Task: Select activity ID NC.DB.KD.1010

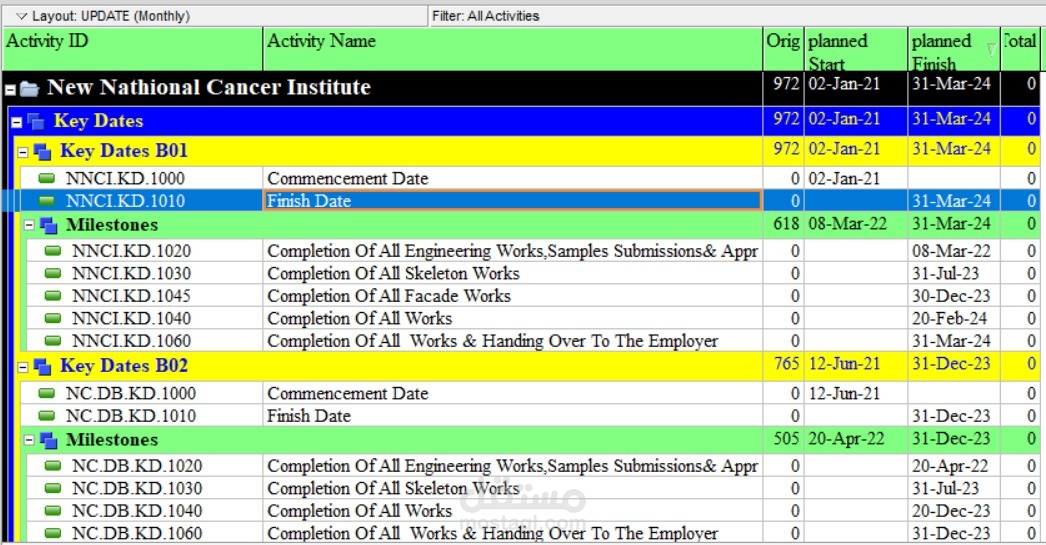Action: tap(131, 416)
